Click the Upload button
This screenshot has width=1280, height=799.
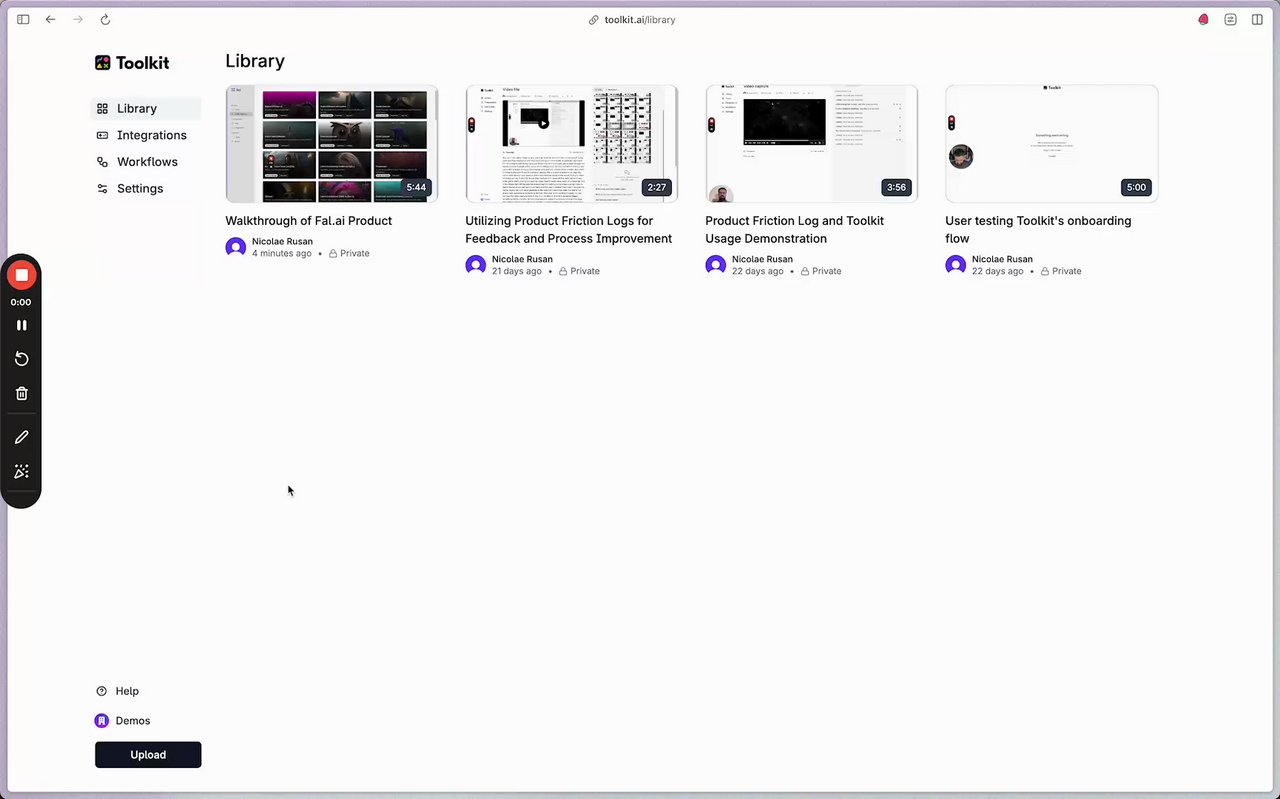148,755
